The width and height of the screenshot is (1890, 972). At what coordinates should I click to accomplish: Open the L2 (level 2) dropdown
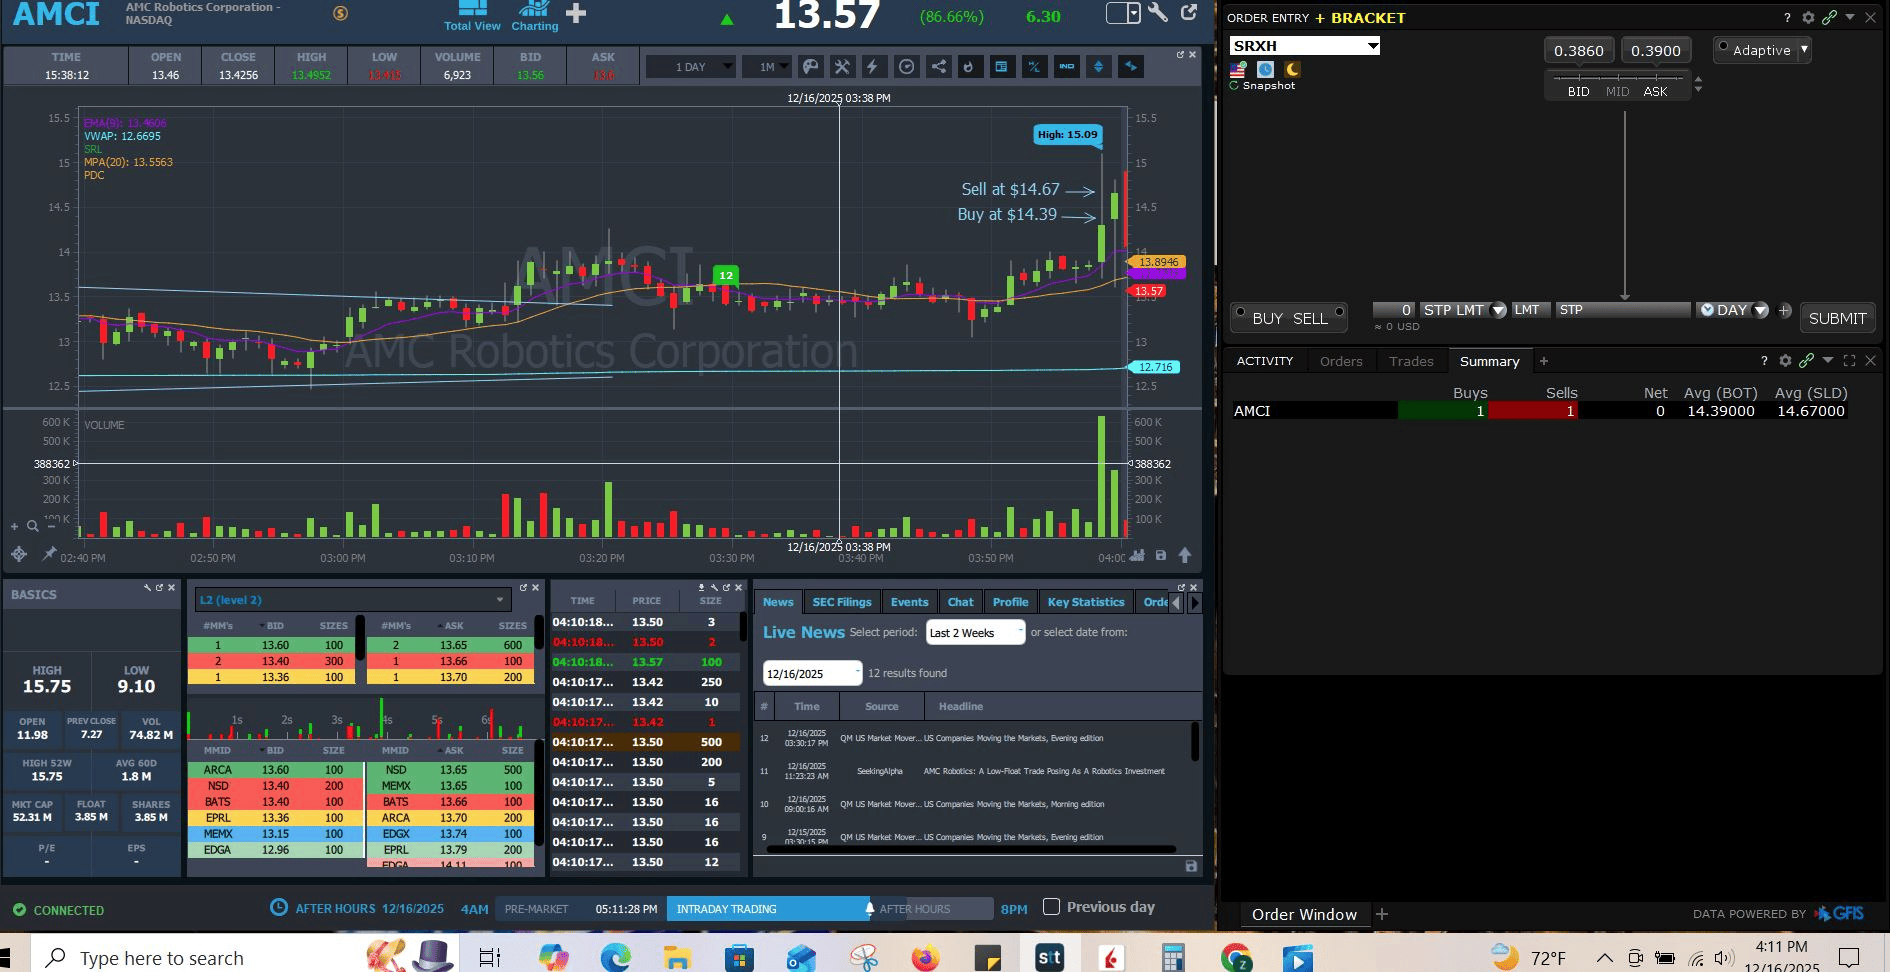[353, 600]
